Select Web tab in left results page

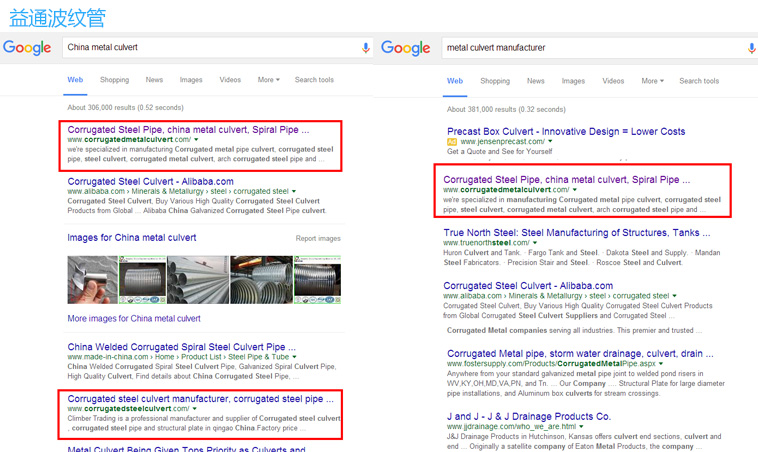click(75, 80)
